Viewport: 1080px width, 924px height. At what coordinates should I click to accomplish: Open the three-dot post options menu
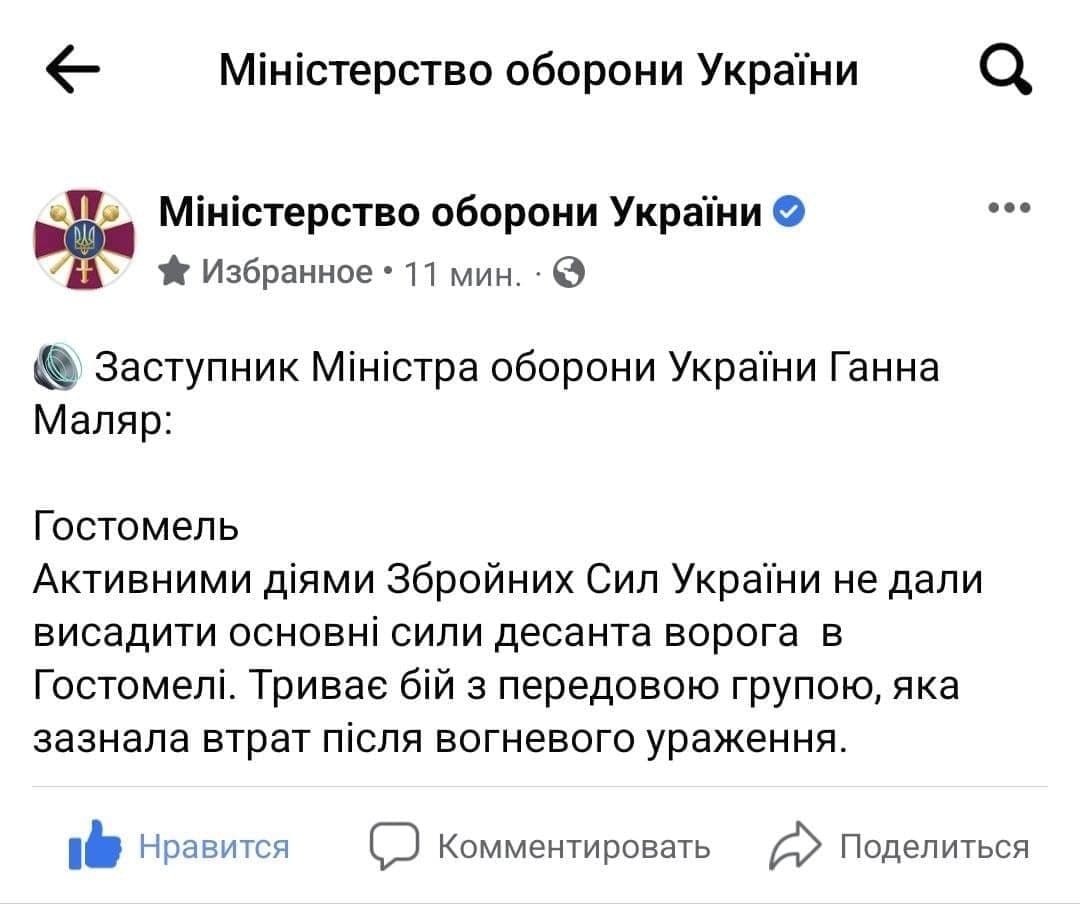1008,209
